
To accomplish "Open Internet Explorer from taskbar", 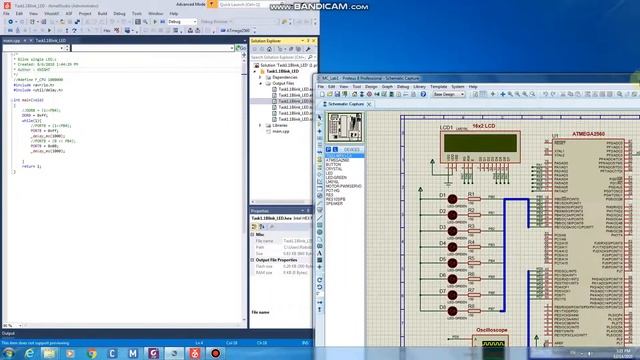I will pyautogui.click(x=29, y=353).
